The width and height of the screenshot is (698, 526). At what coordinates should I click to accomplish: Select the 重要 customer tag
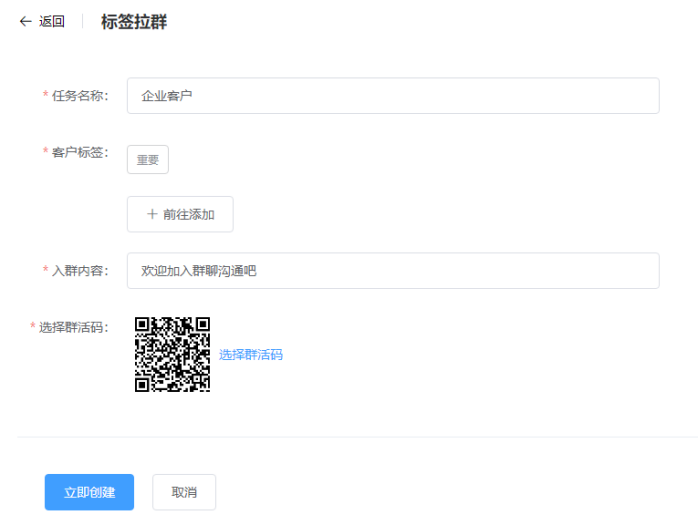tap(148, 160)
